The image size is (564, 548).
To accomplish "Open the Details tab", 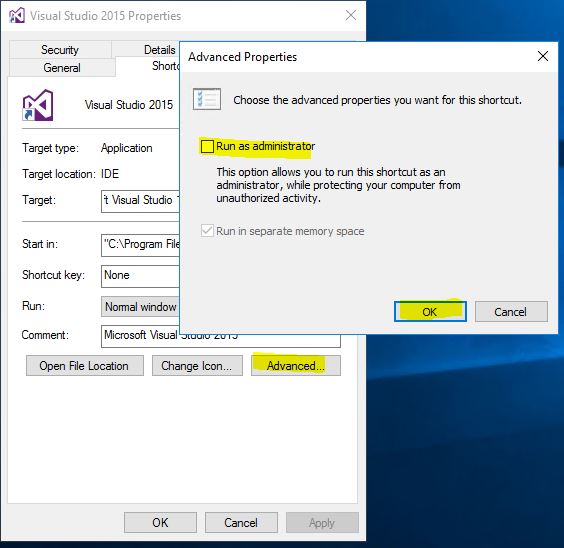I will 160,50.
